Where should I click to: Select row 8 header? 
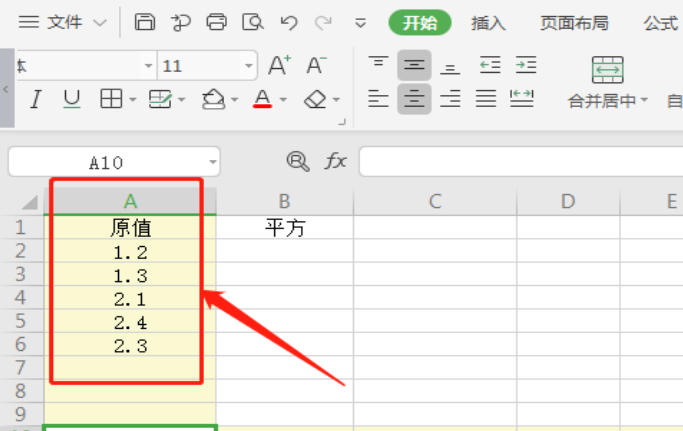pos(21,391)
